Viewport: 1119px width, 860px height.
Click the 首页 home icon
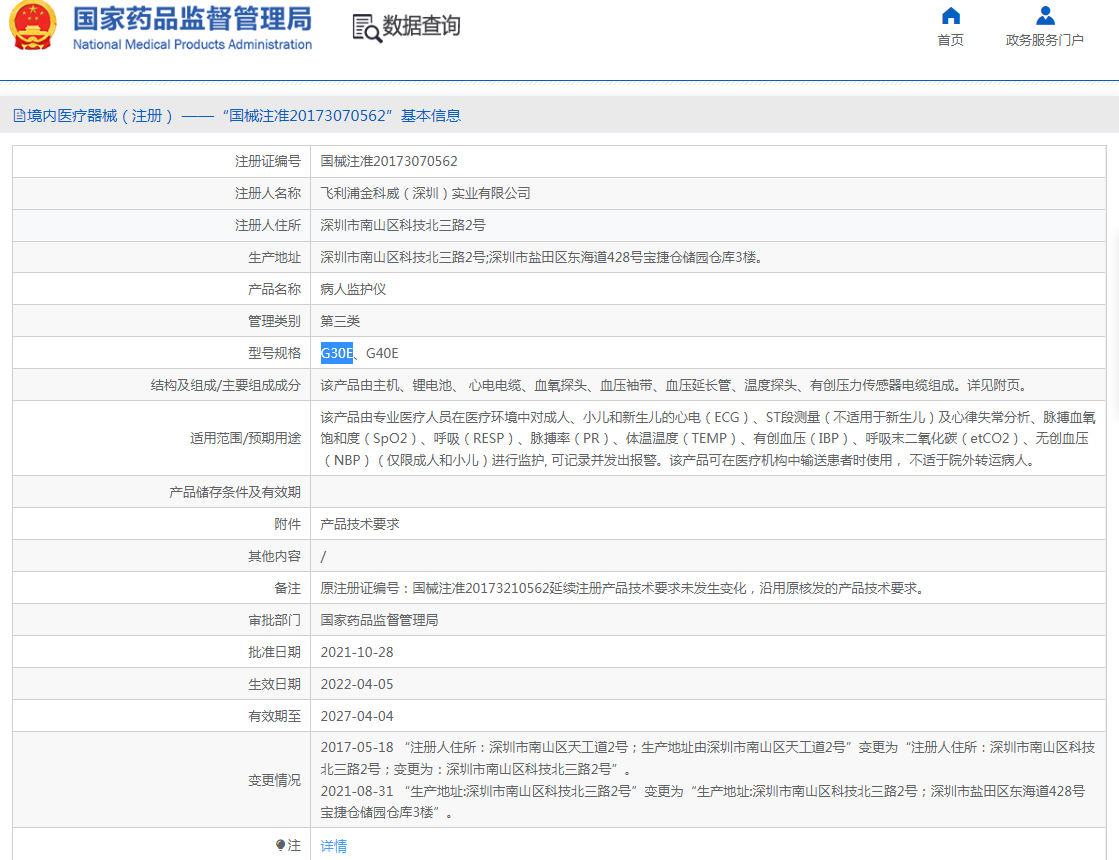pos(951,16)
